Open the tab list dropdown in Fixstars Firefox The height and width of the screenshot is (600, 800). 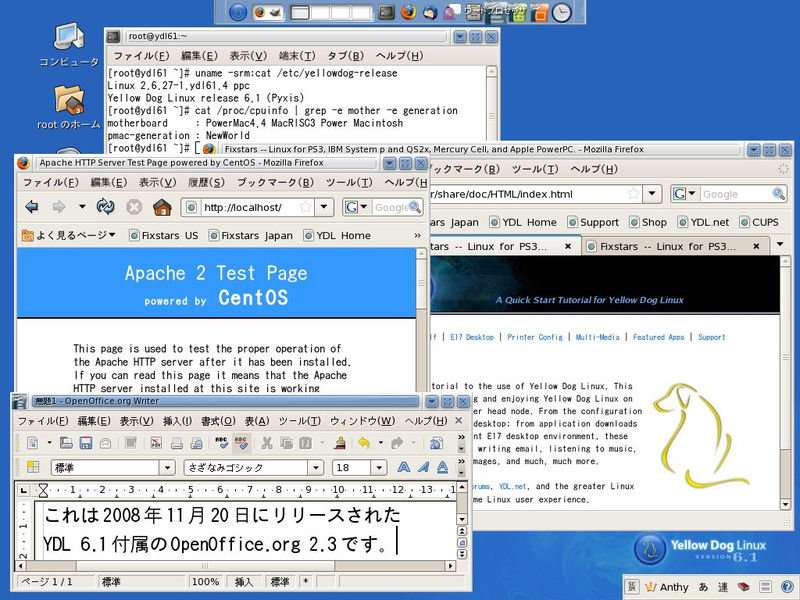click(x=780, y=245)
